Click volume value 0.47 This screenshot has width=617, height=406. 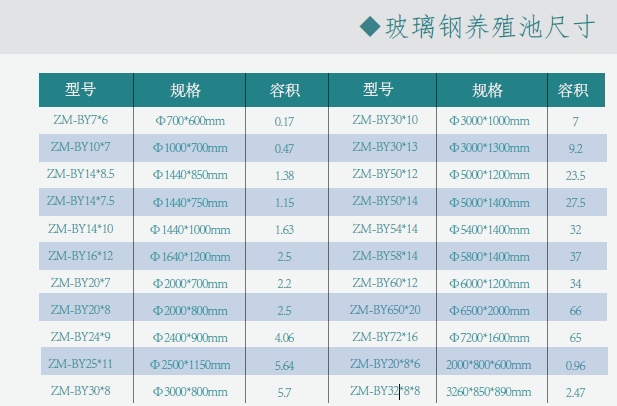point(284,149)
